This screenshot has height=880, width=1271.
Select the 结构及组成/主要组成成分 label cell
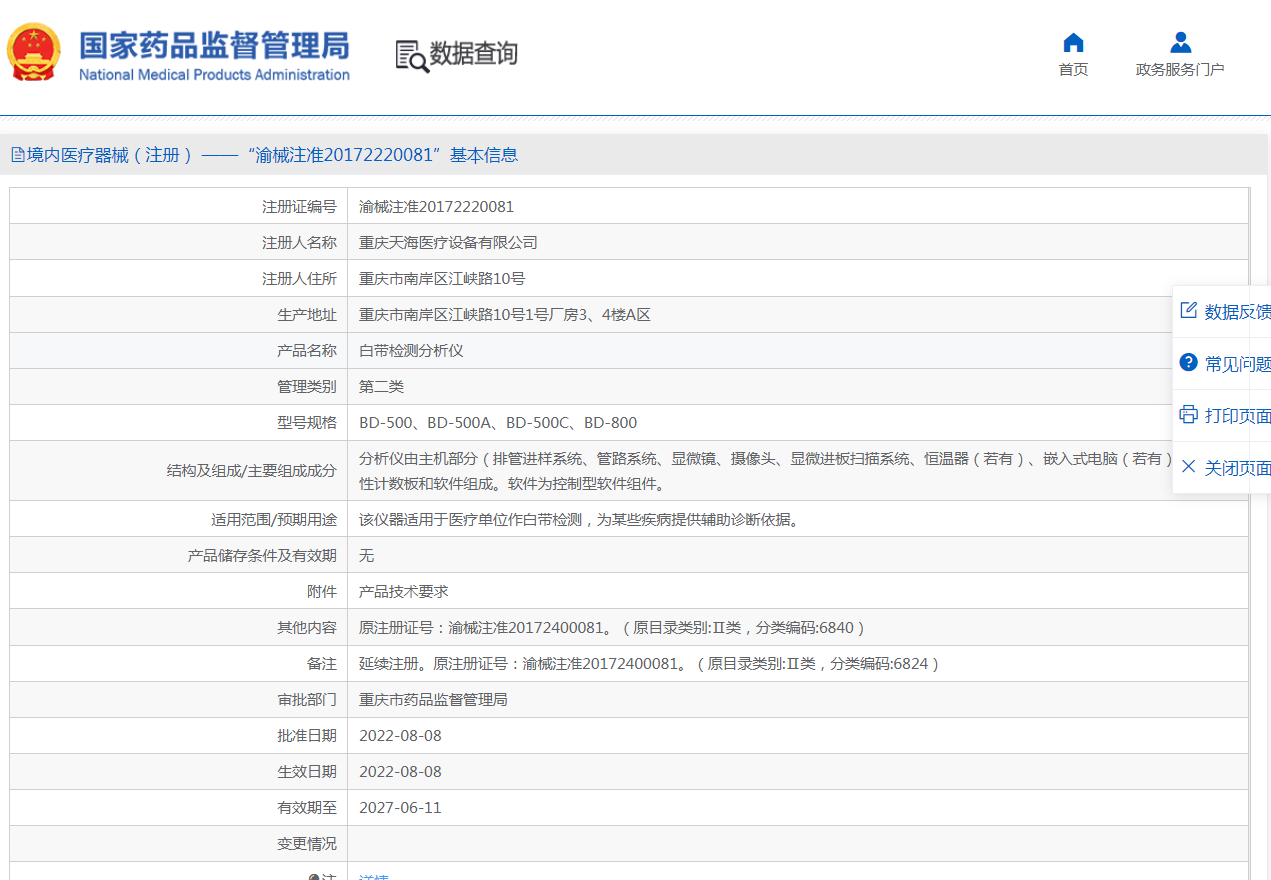179,471
